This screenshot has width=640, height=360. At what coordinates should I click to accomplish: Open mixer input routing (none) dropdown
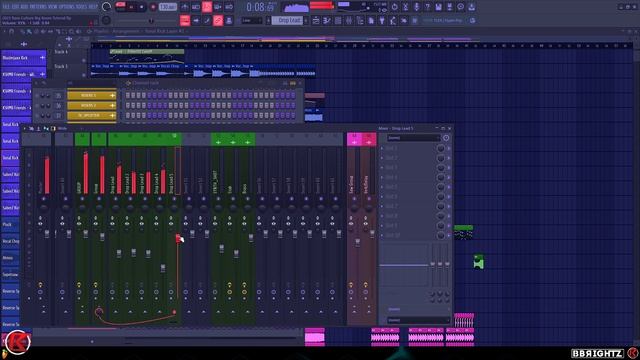coord(413,138)
